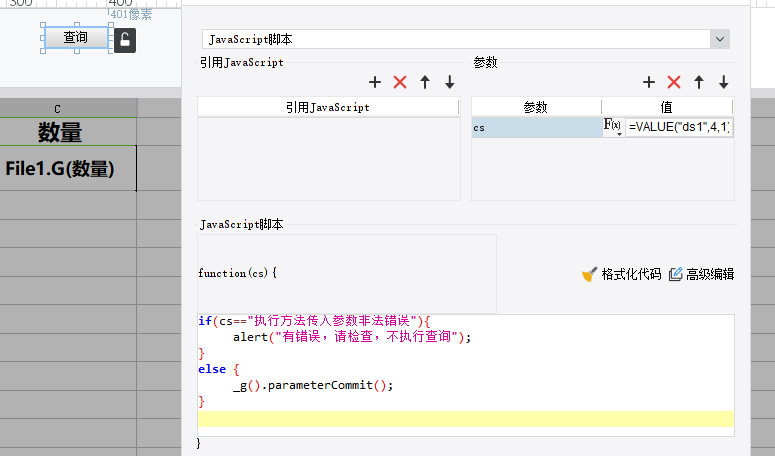The width and height of the screenshot is (775, 456).
Task: Move the cs parameter up
Action: pyautogui.click(x=698, y=82)
